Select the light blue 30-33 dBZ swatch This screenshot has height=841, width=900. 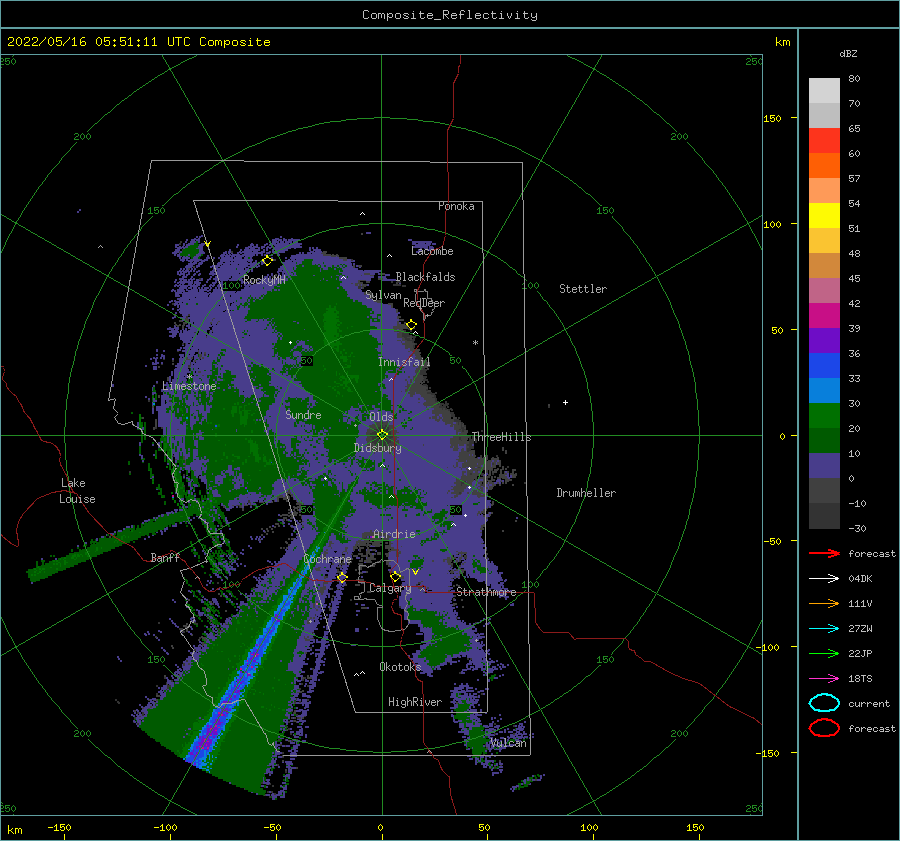(824, 390)
